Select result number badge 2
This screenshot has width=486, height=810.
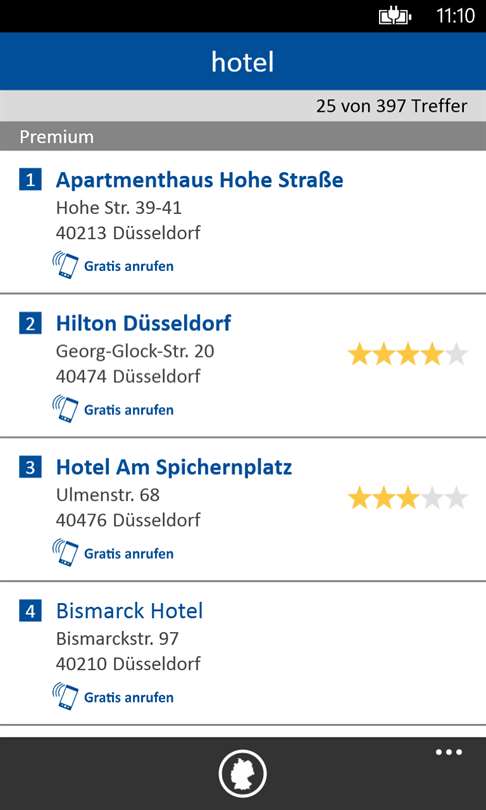tap(30, 324)
